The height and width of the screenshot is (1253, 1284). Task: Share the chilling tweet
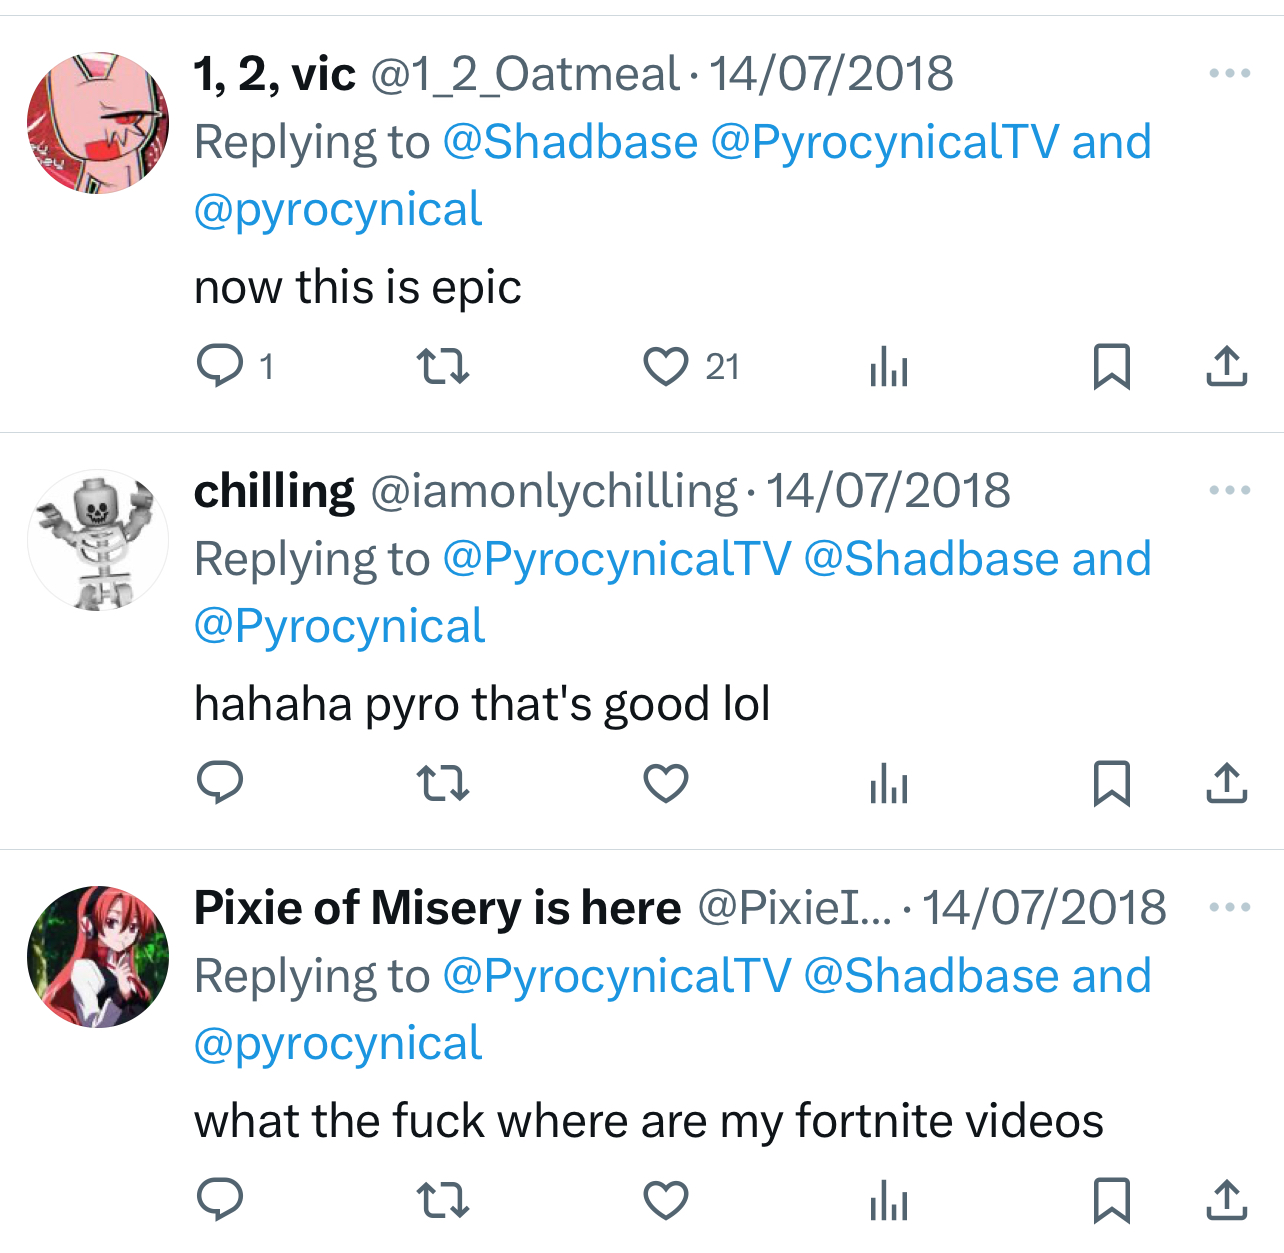(x=1226, y=783)
